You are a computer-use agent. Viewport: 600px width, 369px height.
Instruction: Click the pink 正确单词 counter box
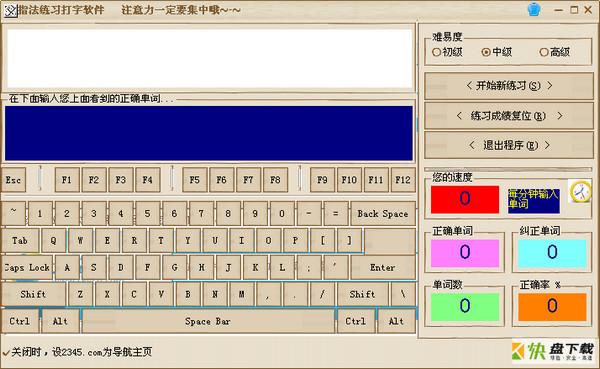click(x=465, y=253)
